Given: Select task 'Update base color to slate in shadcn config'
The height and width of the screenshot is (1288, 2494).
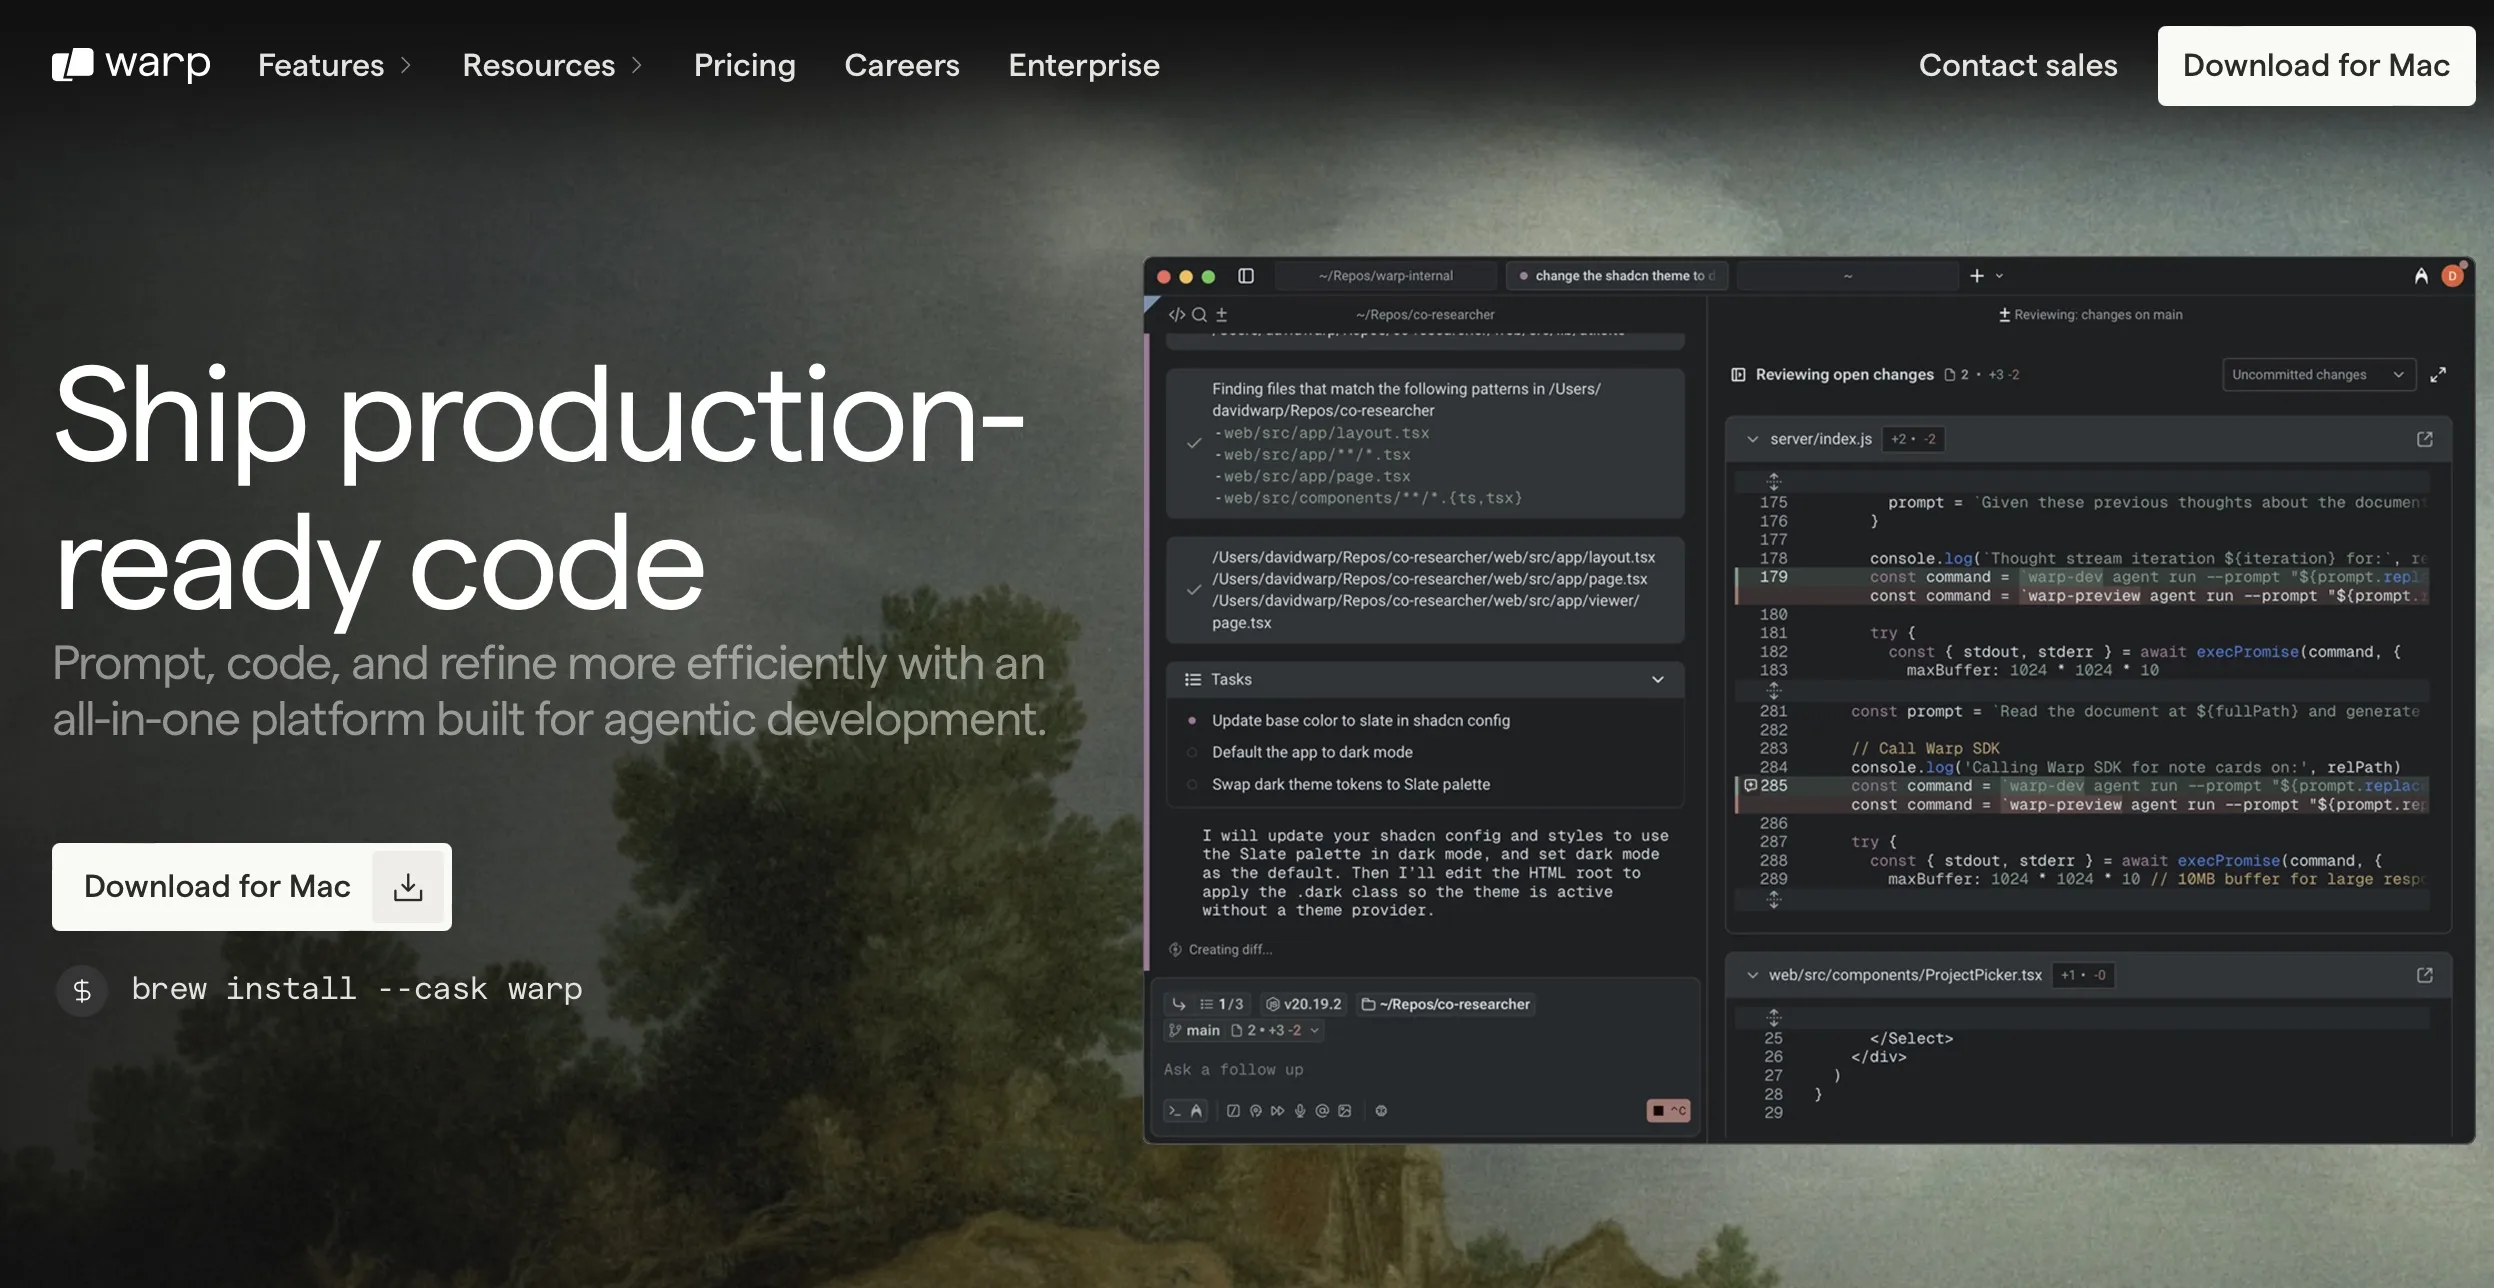Looking at the screenshot, I should coord(1360,721).
